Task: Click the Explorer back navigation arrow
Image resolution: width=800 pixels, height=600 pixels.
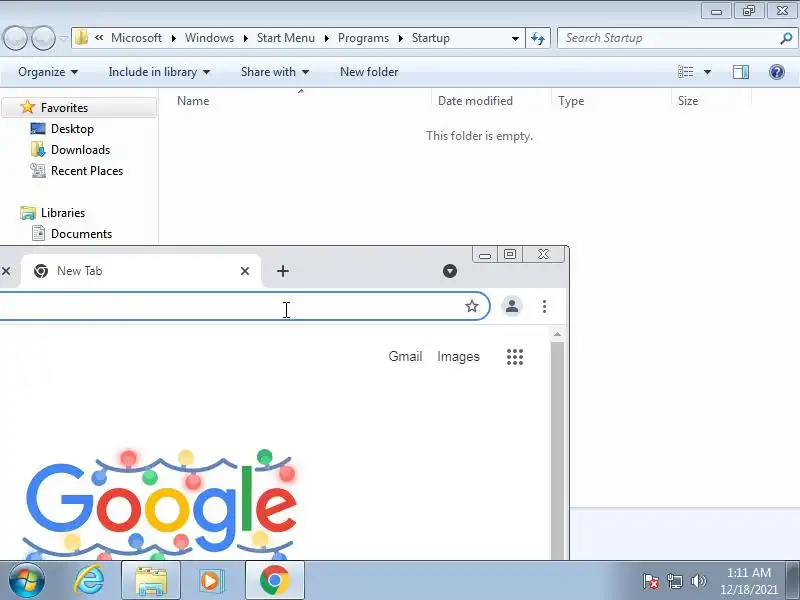Action: pyautogui.click(x=16, y=38)
